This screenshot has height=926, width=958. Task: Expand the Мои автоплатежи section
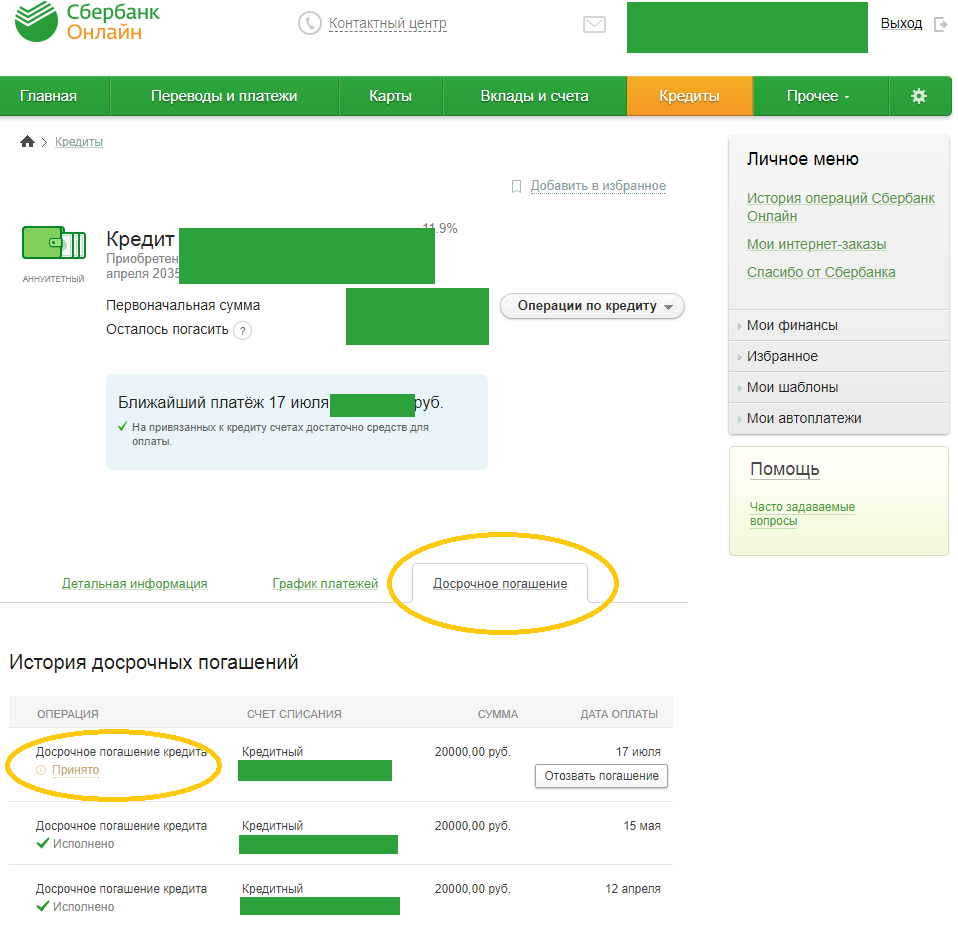coord(803,418)
